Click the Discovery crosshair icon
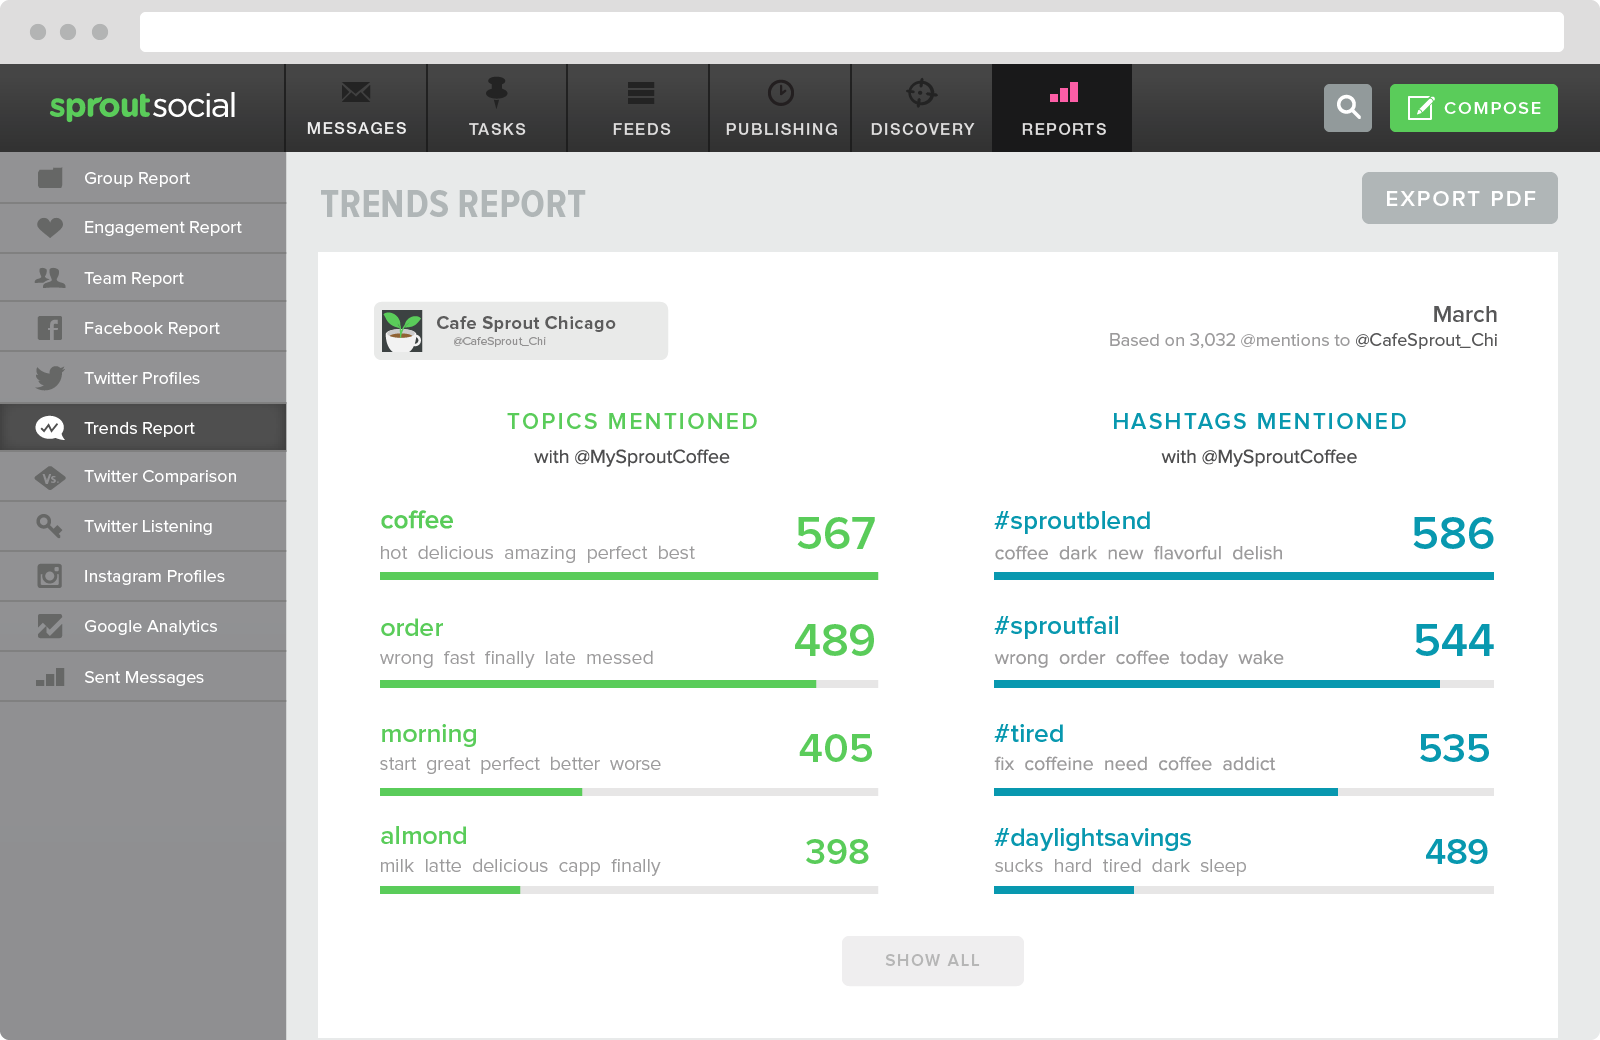Viewport: 1600px width, 1040px height. point(921,93)
